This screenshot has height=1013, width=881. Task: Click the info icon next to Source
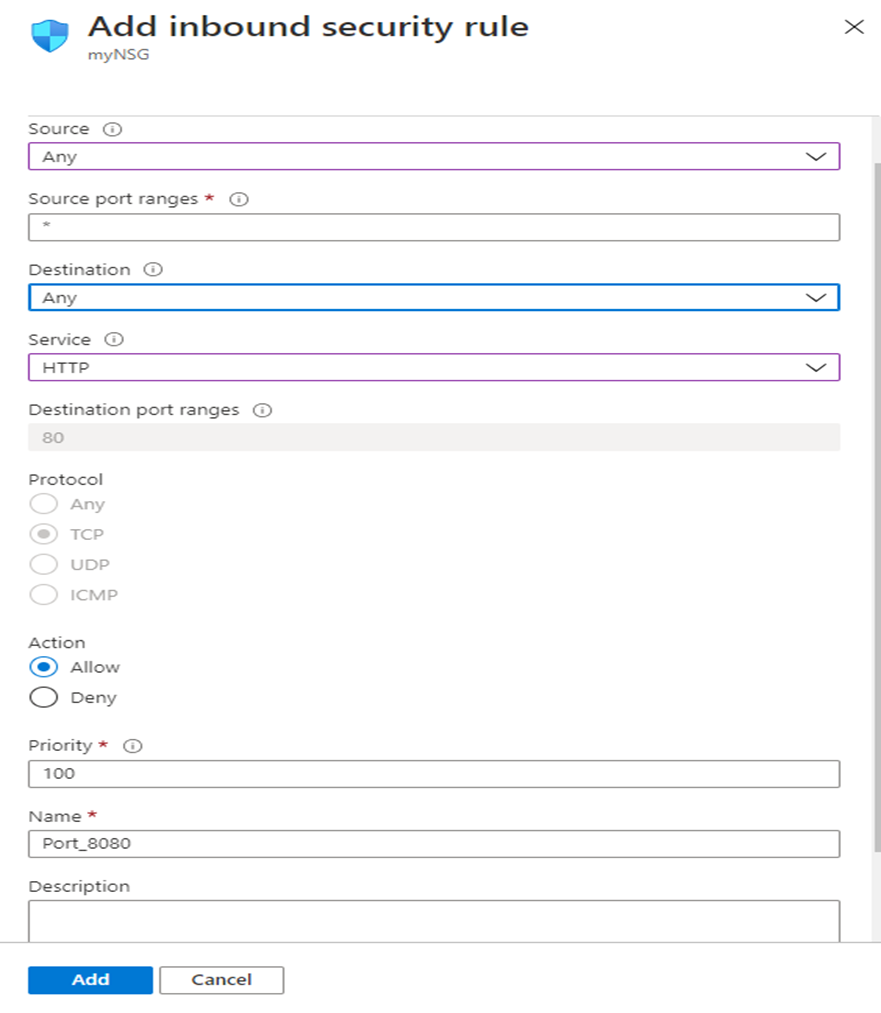coord(112,130)
